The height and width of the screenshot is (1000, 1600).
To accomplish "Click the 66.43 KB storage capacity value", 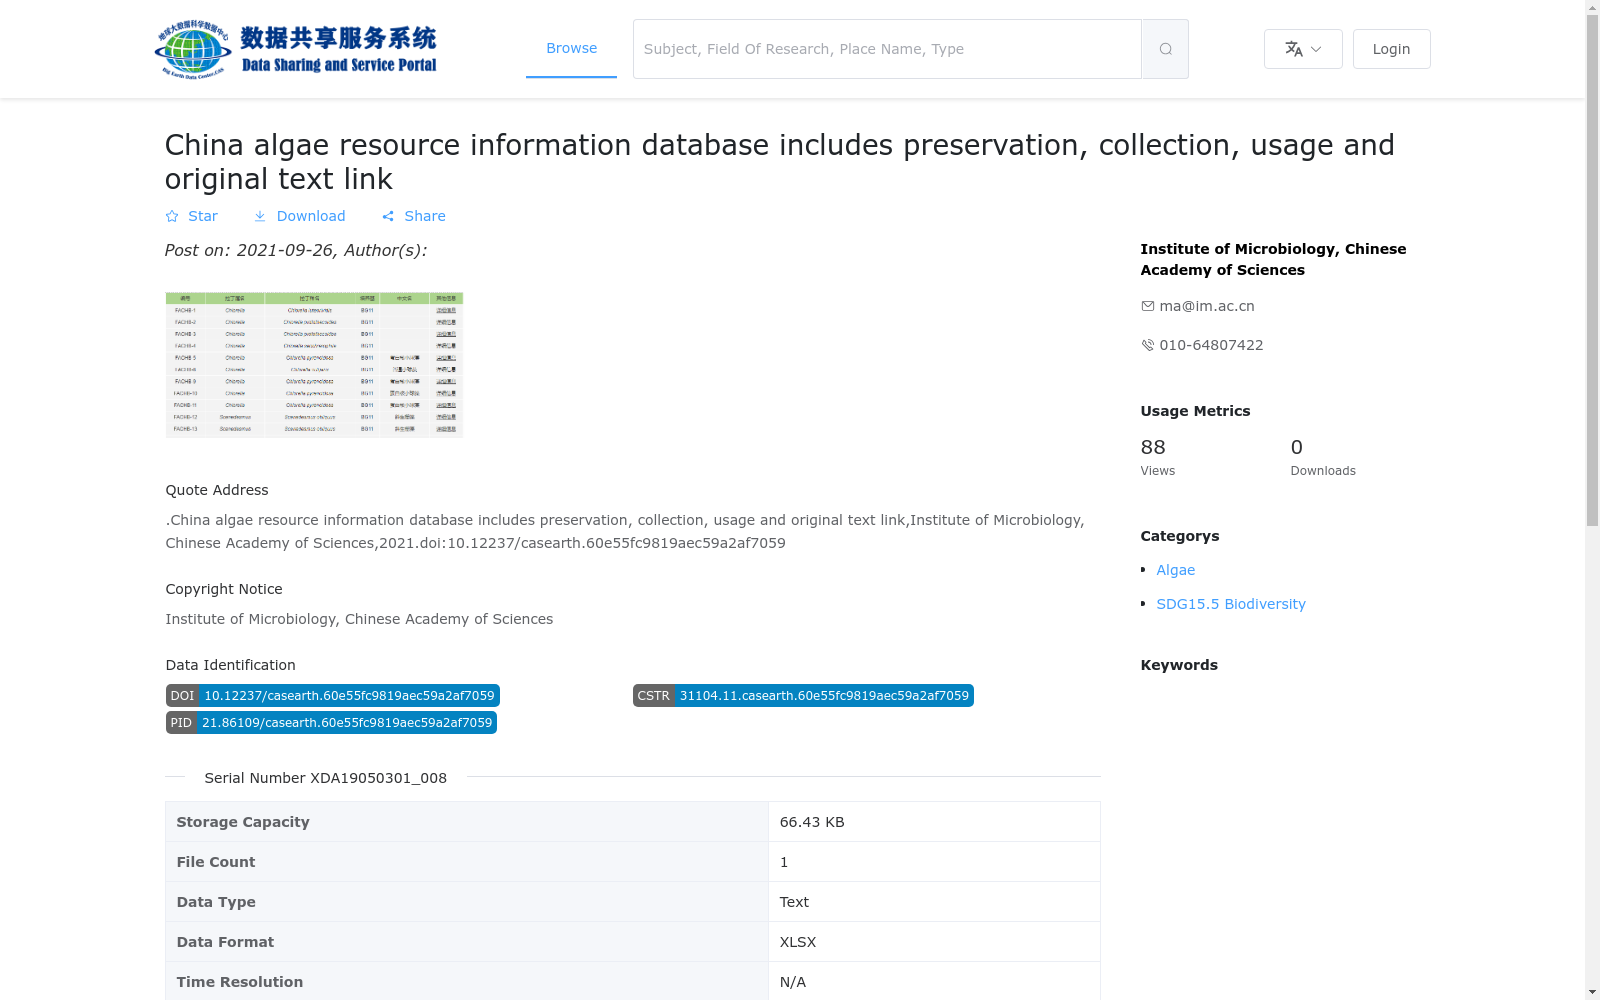I will pos(812,822).
